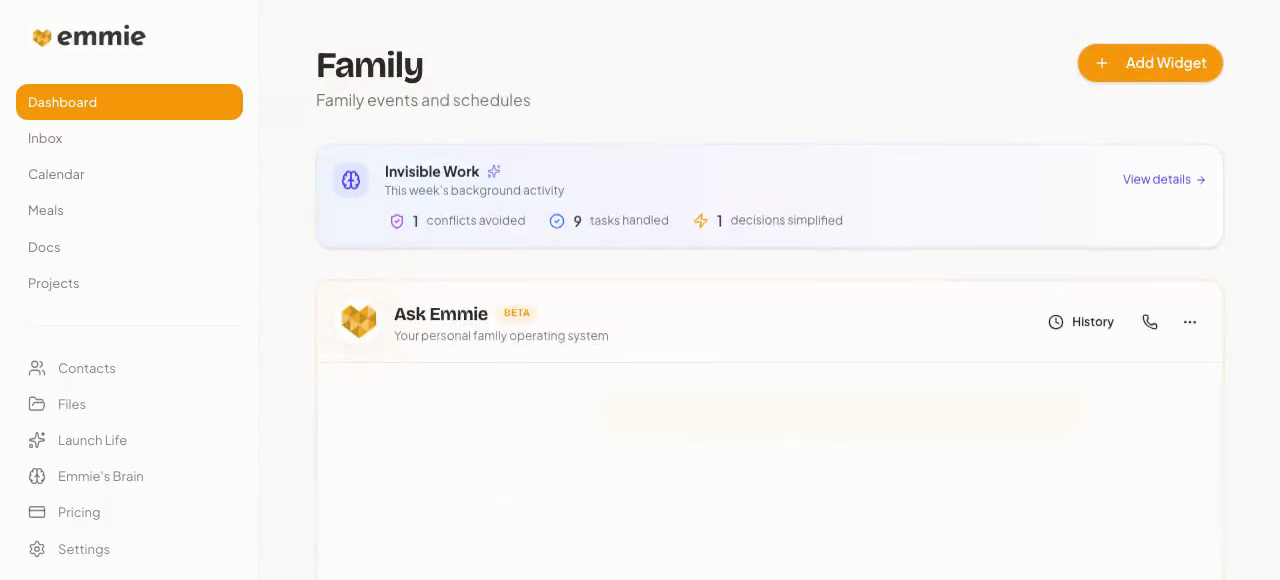Select the Launch Life sparkle icon

coord(37,440)
